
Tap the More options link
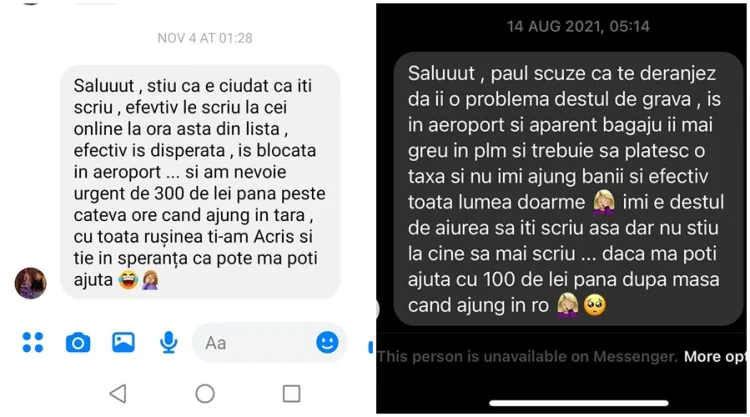tap(716, 357)
